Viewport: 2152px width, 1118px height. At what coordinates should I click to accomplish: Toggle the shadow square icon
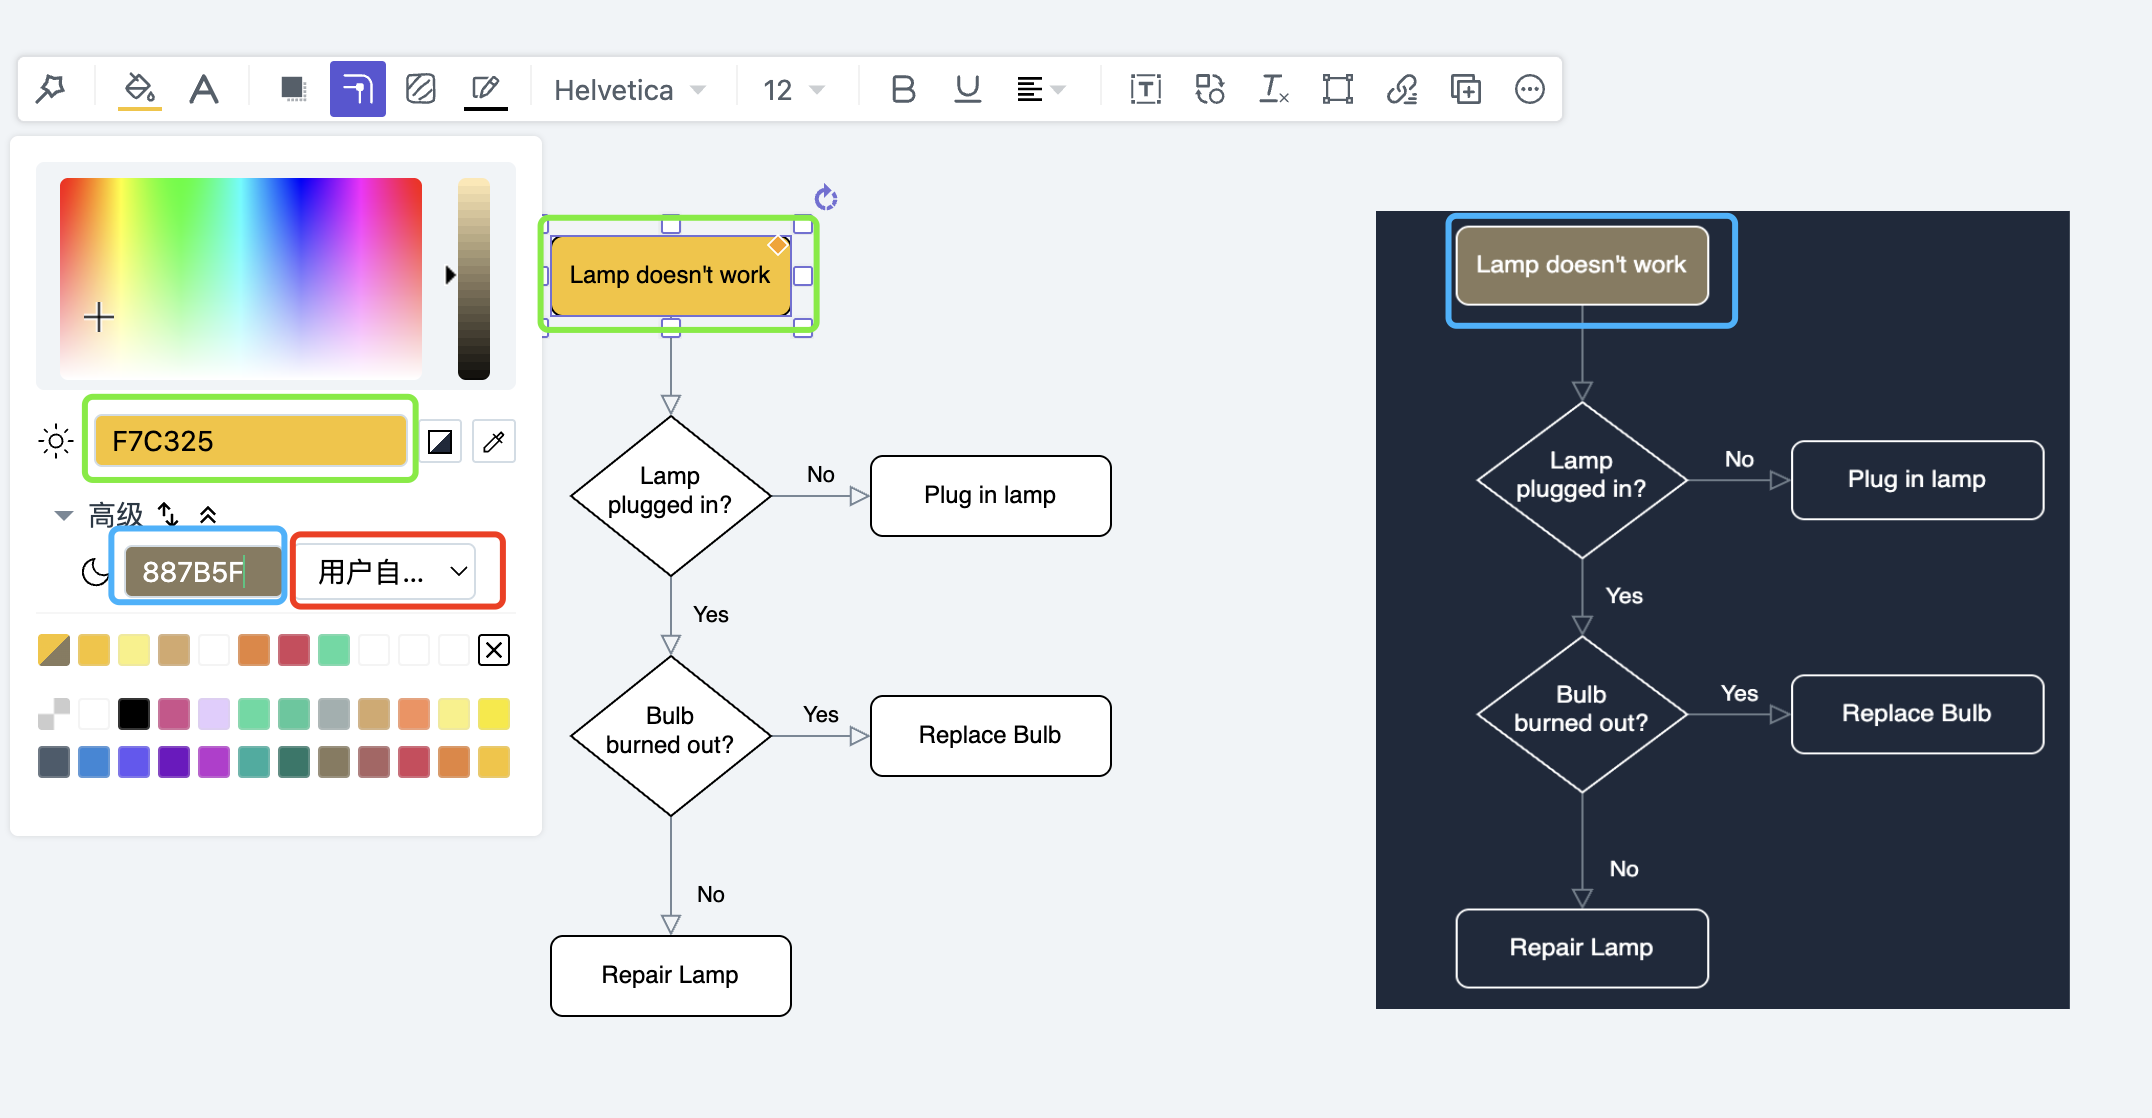(293, 89)
